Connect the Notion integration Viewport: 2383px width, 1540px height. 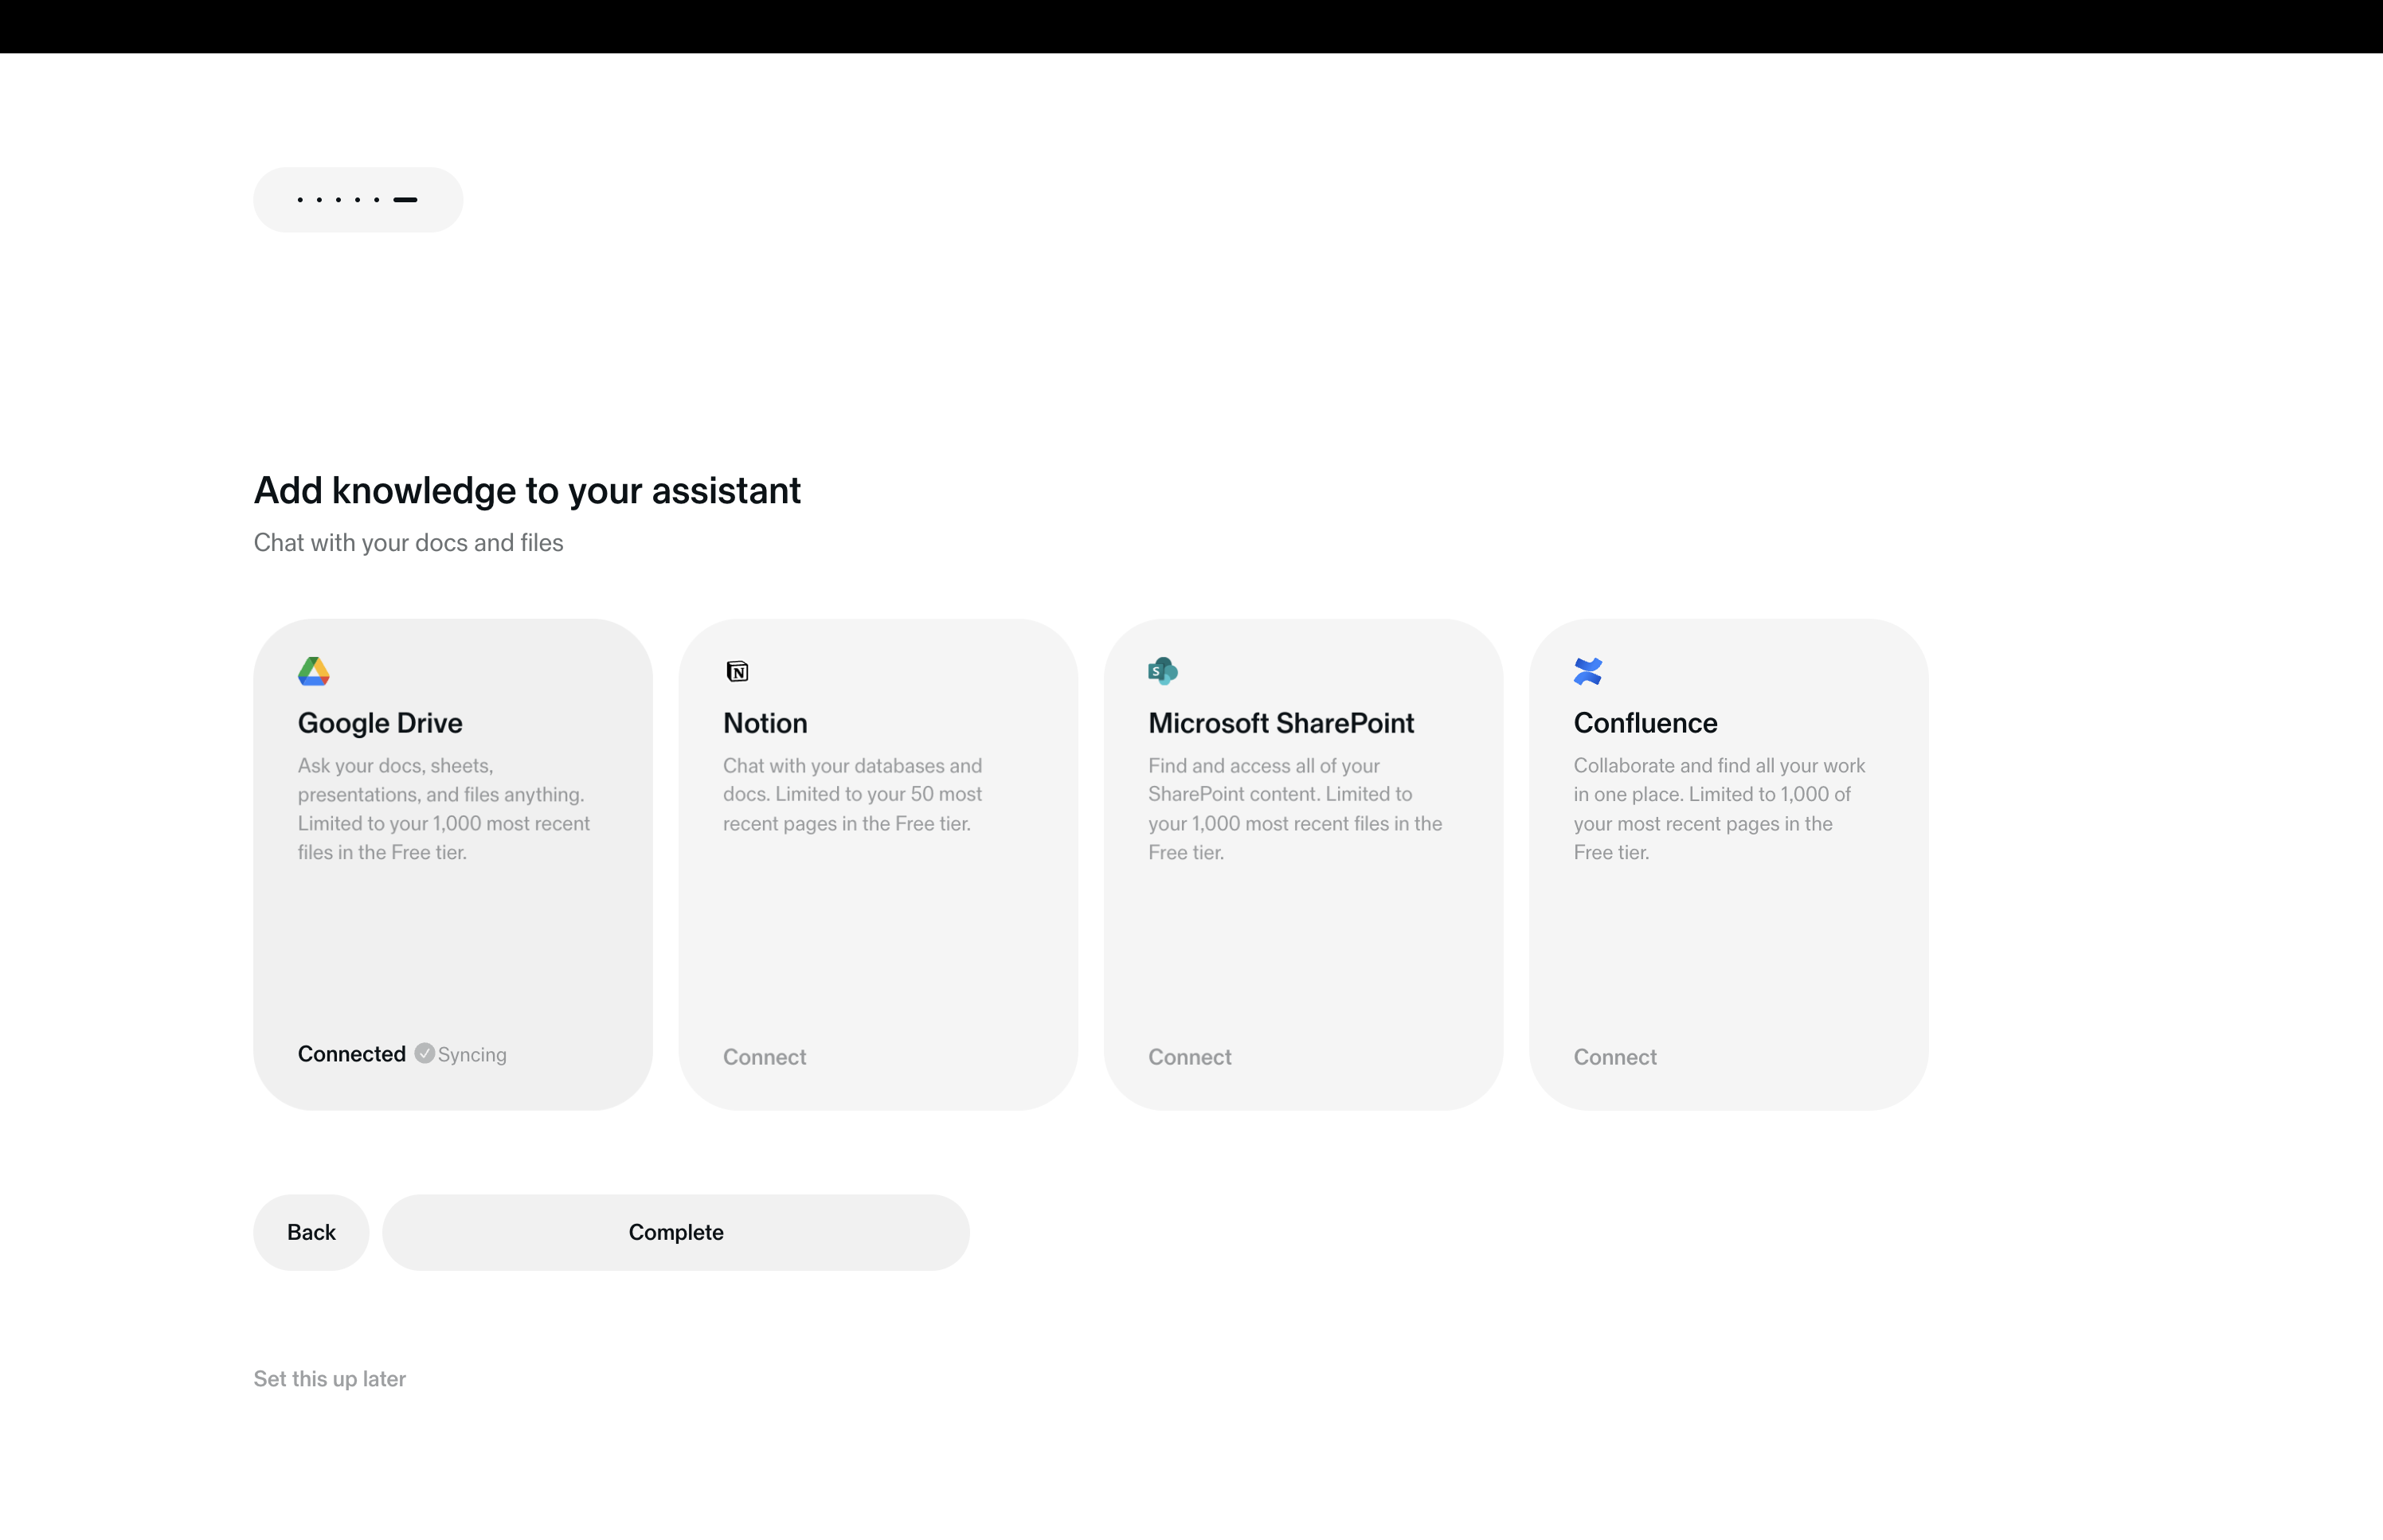pyautogui.click(x=764, y=1057)
